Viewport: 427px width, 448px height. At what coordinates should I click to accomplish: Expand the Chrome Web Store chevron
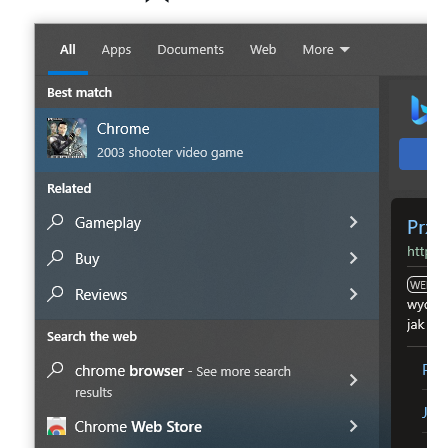[354, 426]
